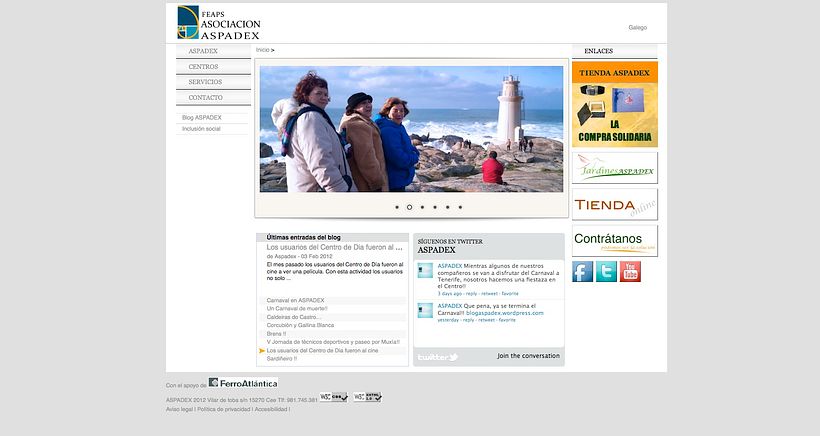The width and height of the screenshot is (820, 436).
Task: Select 'Carnaval en ASPADEX' blog entry
Action: [x=295, y=301]
